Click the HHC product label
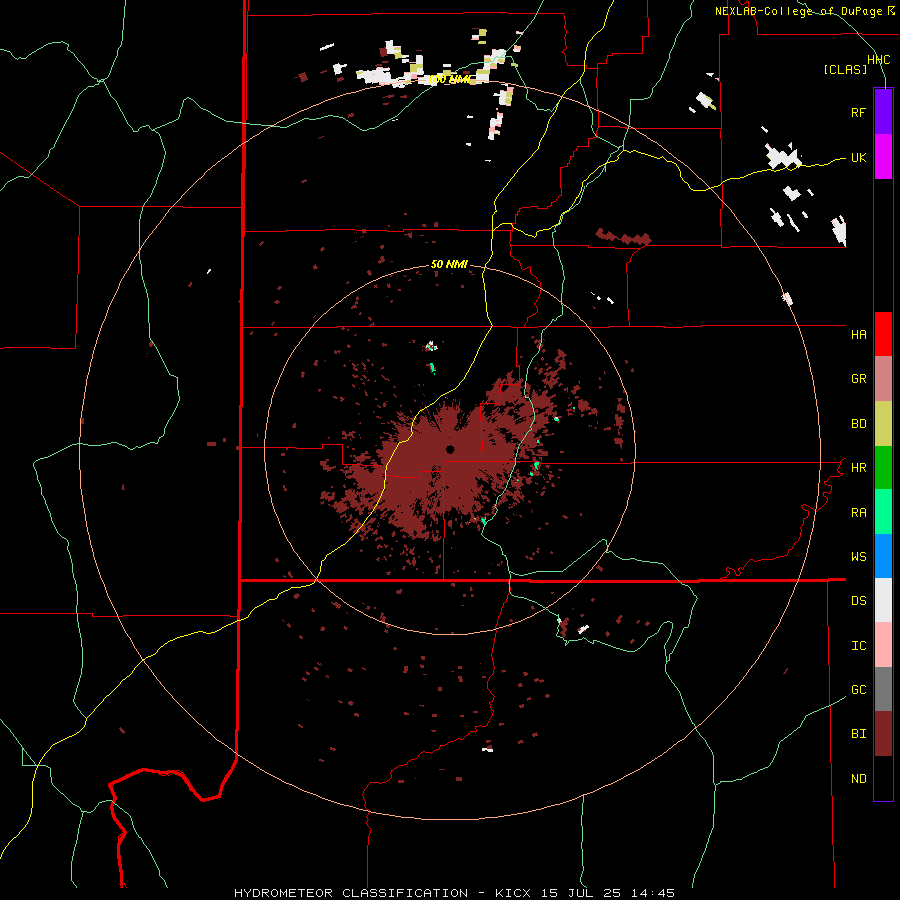Viewport: 900px width, 900px height. (878, 60)
